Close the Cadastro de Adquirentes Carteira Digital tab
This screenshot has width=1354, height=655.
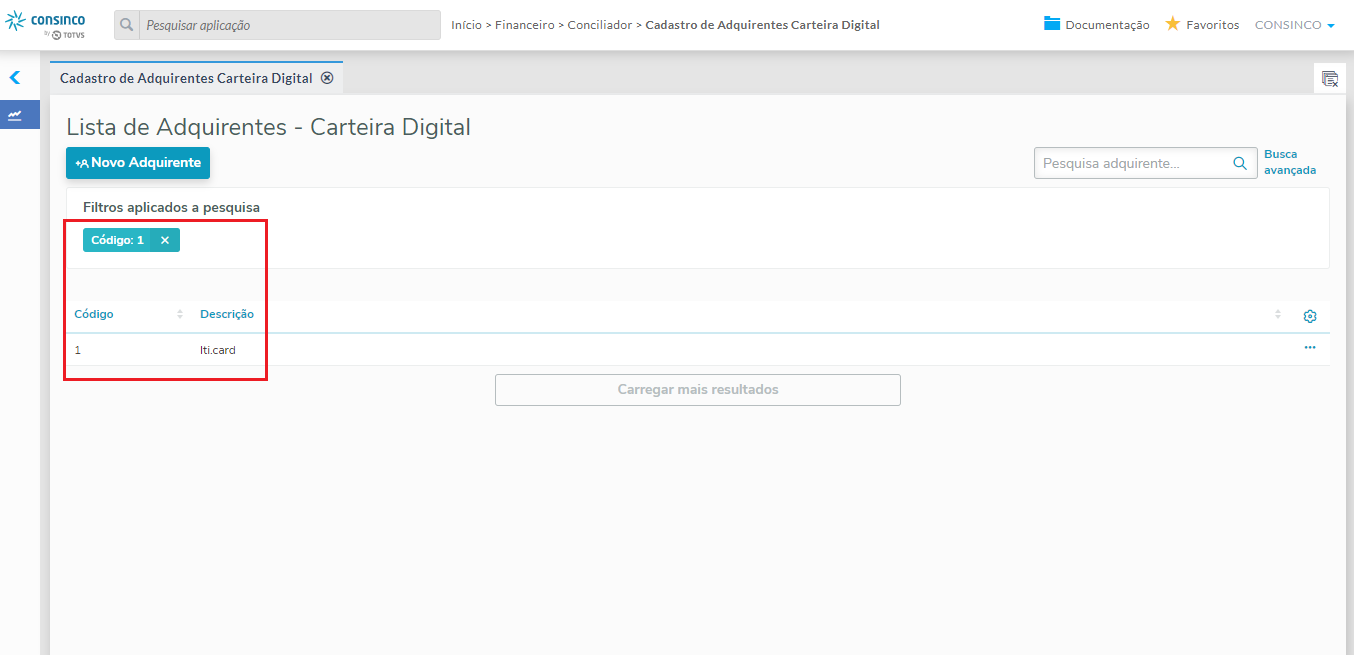327,78
